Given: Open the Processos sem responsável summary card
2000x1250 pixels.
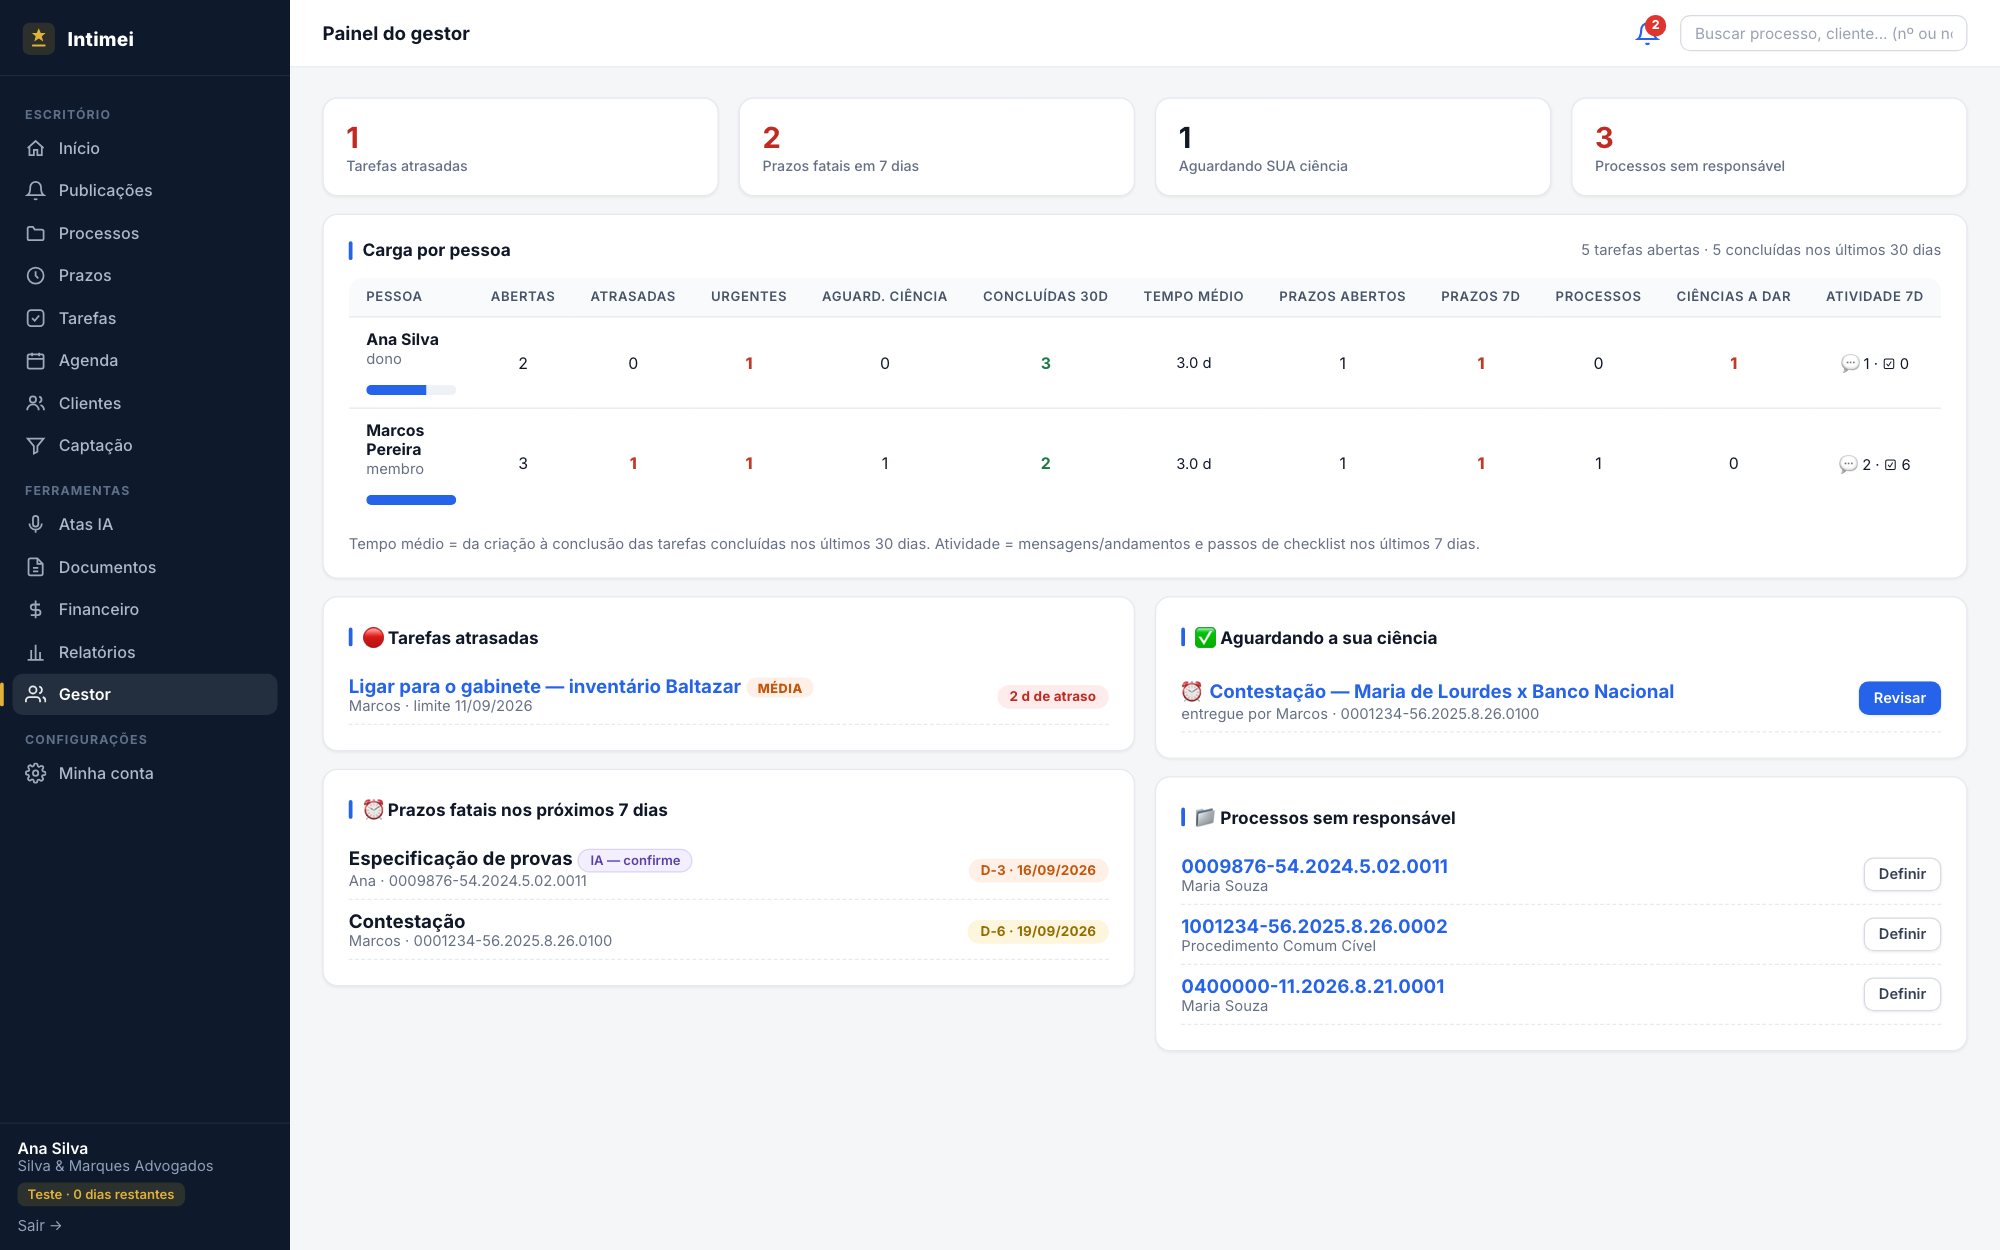Looking at the screenshot, I should pyautogui.click(x=1769, y=147).
